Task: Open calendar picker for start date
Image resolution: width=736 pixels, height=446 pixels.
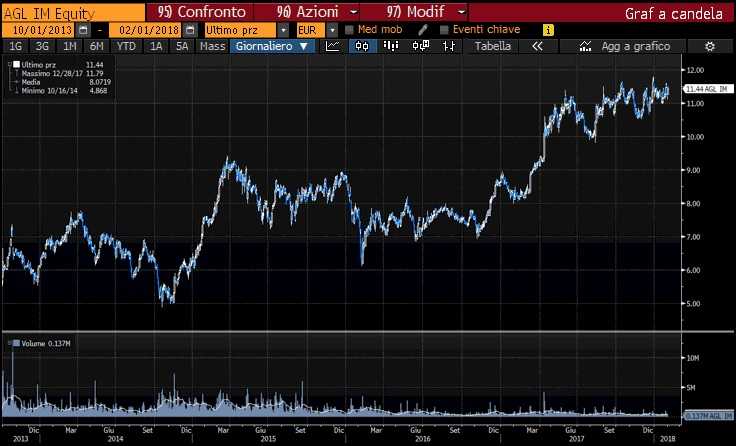Action: [83, 30]
